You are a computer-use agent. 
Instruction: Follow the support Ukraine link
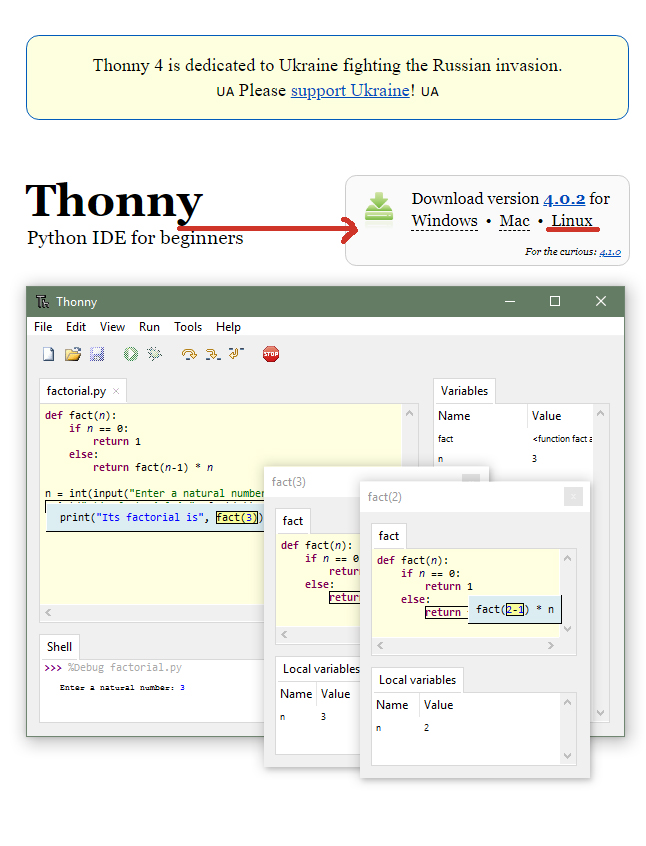(x=350, y=90)
